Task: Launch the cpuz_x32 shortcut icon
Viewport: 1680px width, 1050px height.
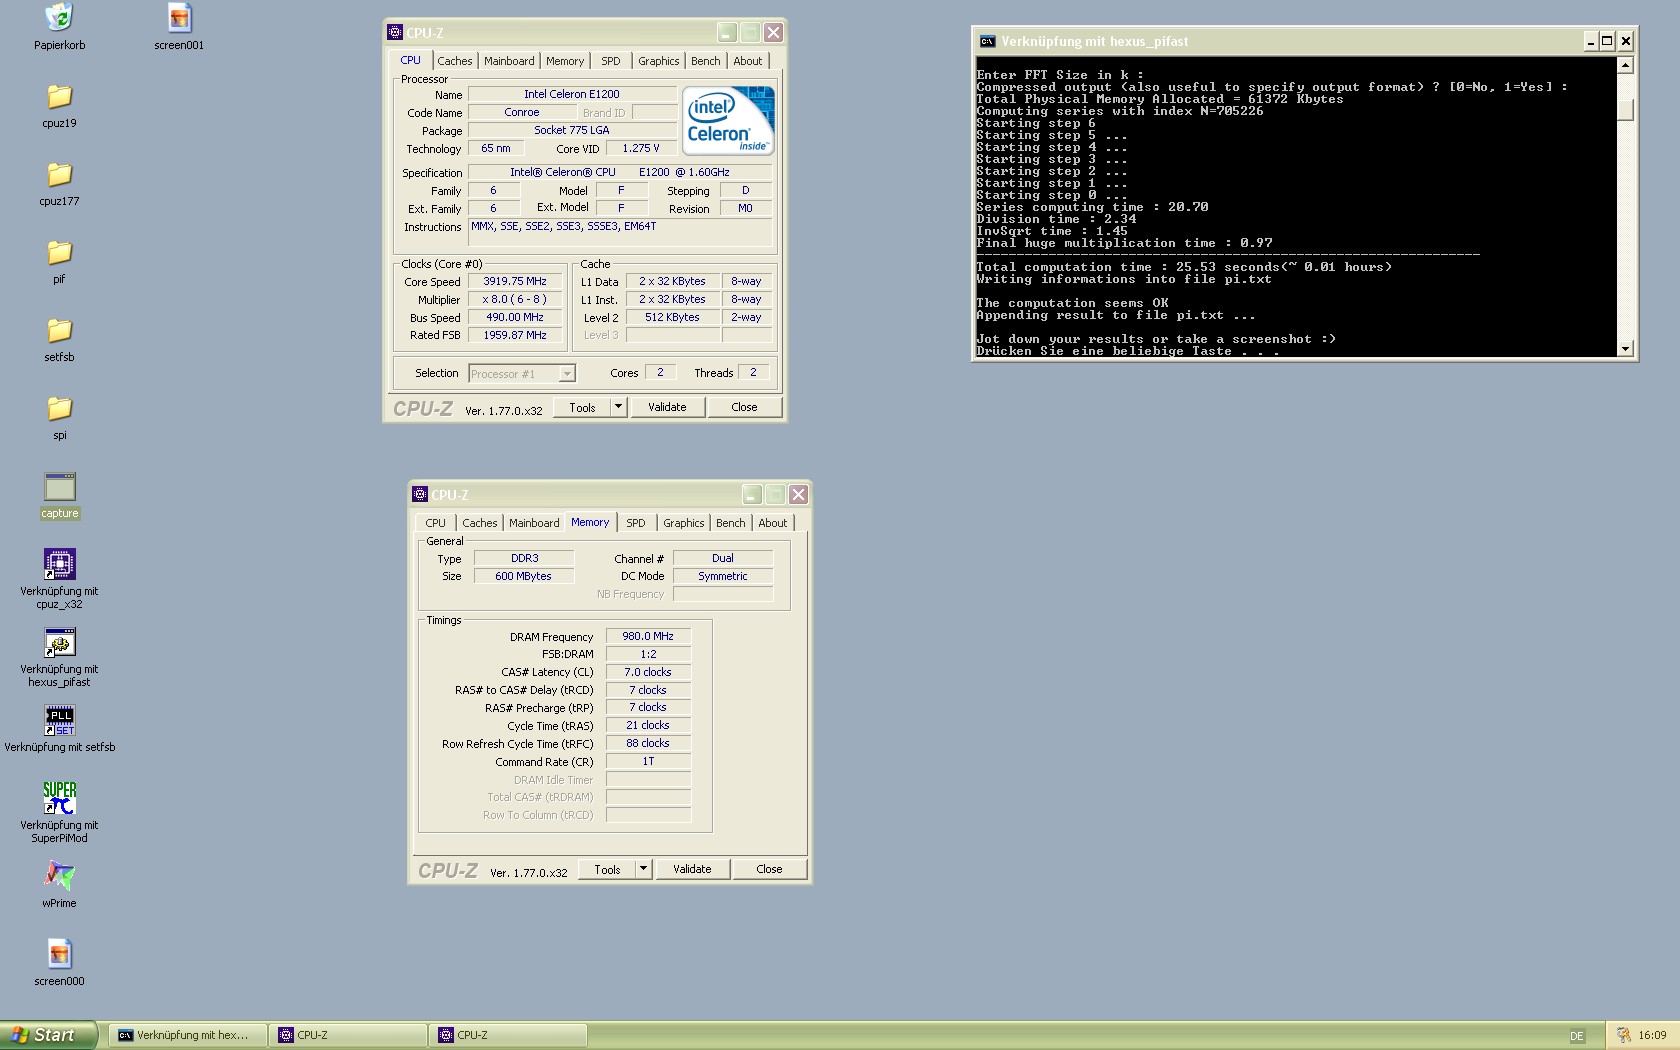Action: [x=59, y=564]
